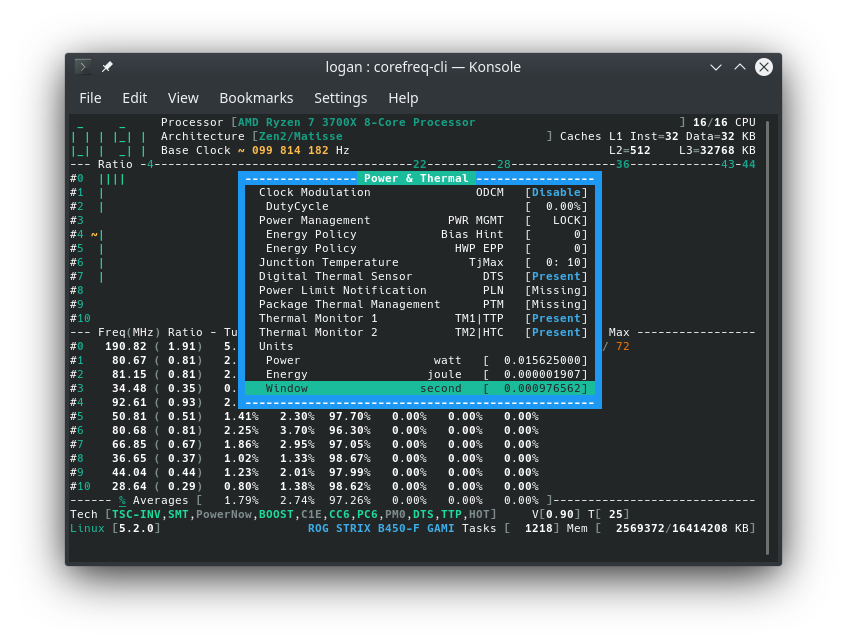Click the Konsole terminal icon in title bar
847x643 pixels.
[x=82, y=67]
